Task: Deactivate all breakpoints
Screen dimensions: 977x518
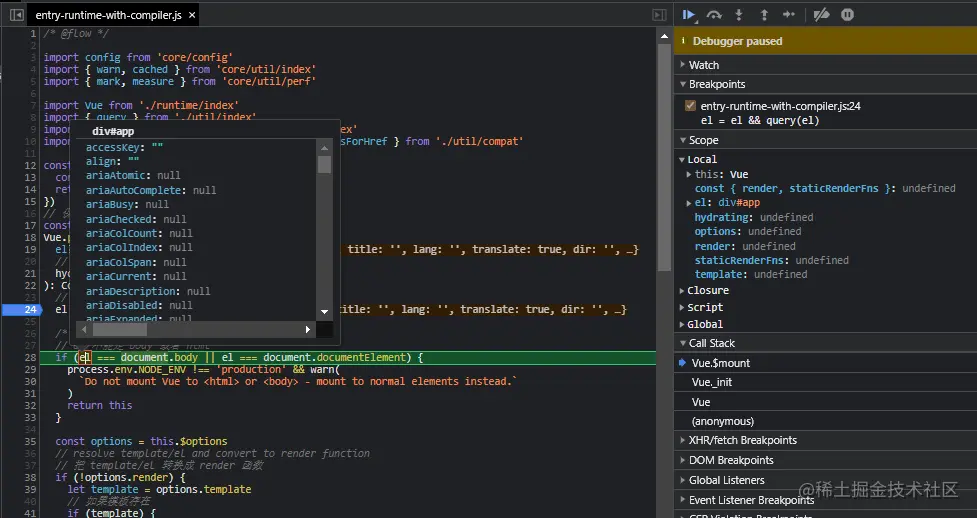Action: coord(821,15)
